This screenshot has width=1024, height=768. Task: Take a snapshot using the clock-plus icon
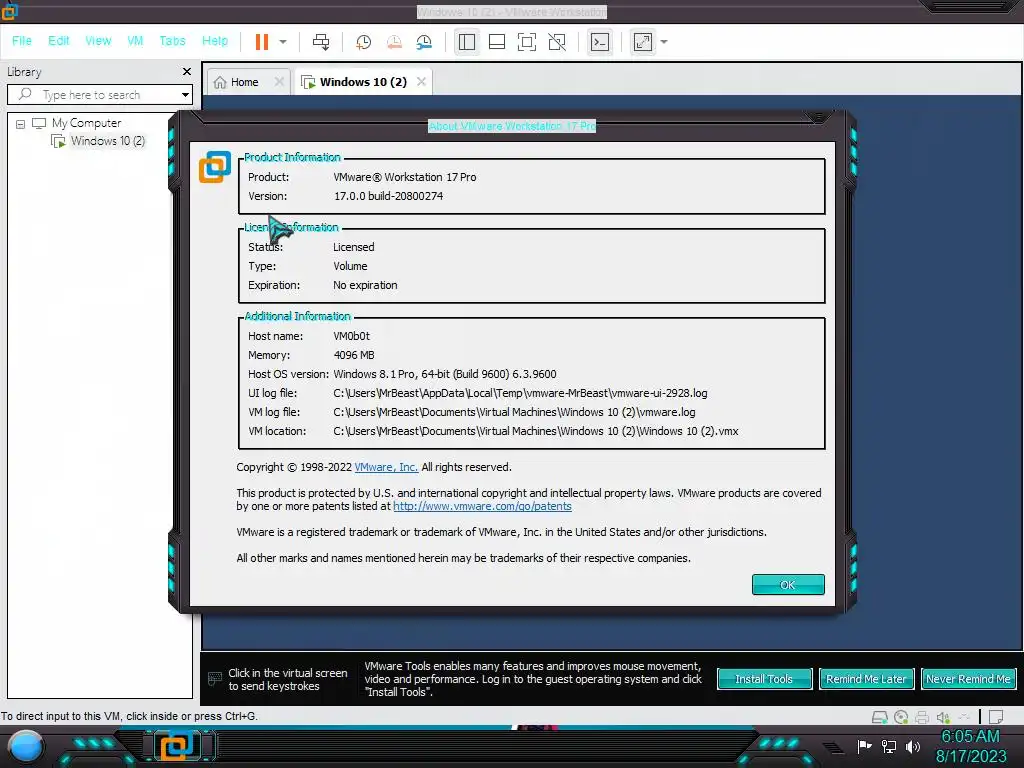tap(363, 42)
